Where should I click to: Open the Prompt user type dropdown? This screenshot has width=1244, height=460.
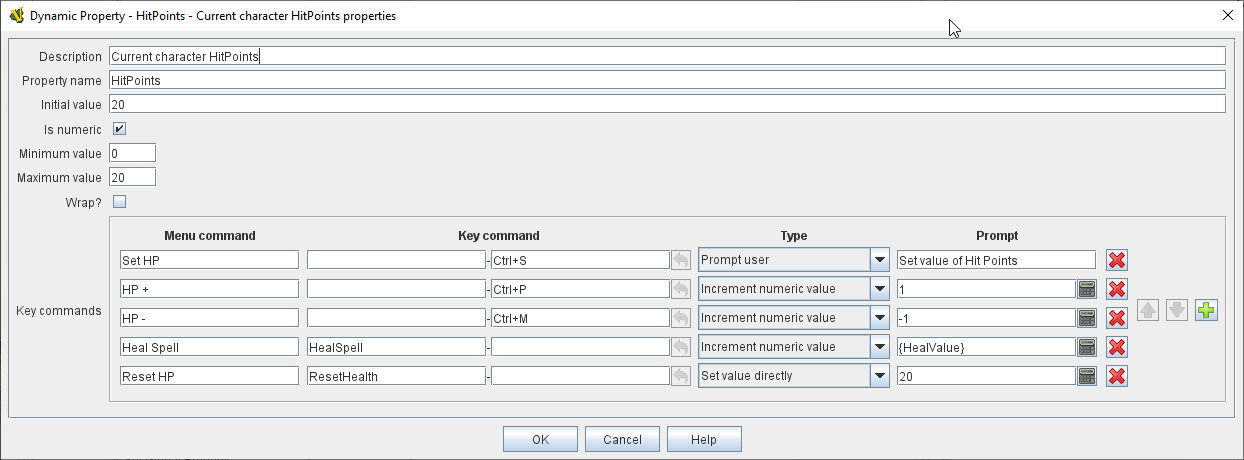(879, 260)
